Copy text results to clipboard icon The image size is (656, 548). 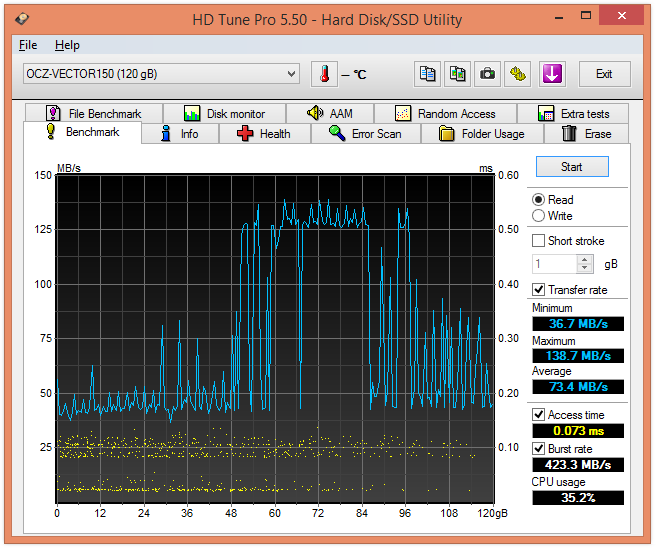(427, 74)
